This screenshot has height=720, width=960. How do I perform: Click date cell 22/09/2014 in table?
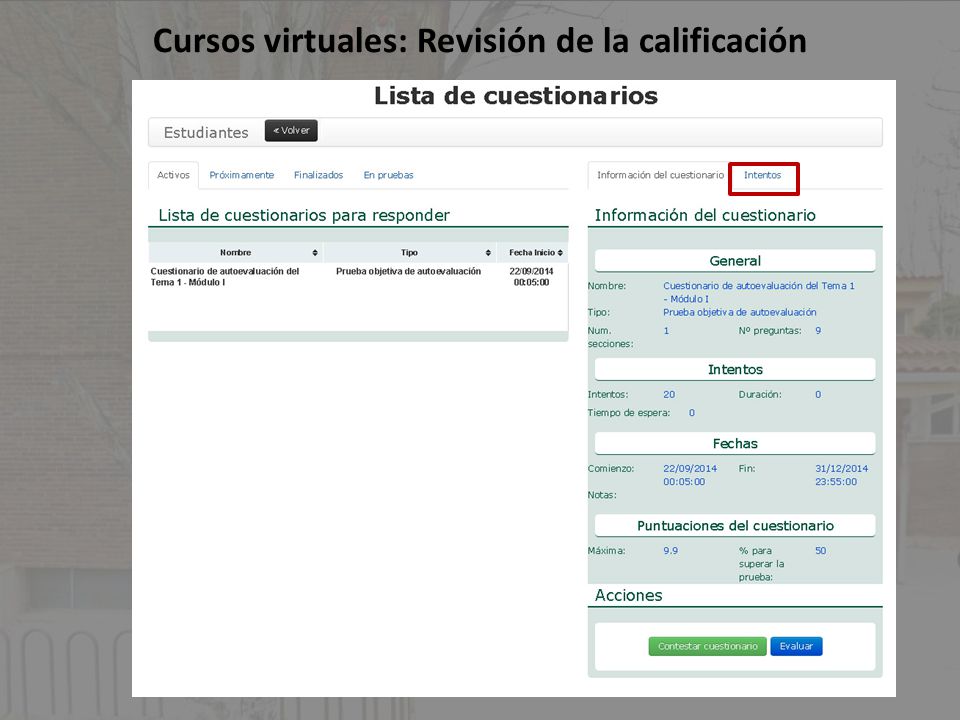[x=531, y=277]
